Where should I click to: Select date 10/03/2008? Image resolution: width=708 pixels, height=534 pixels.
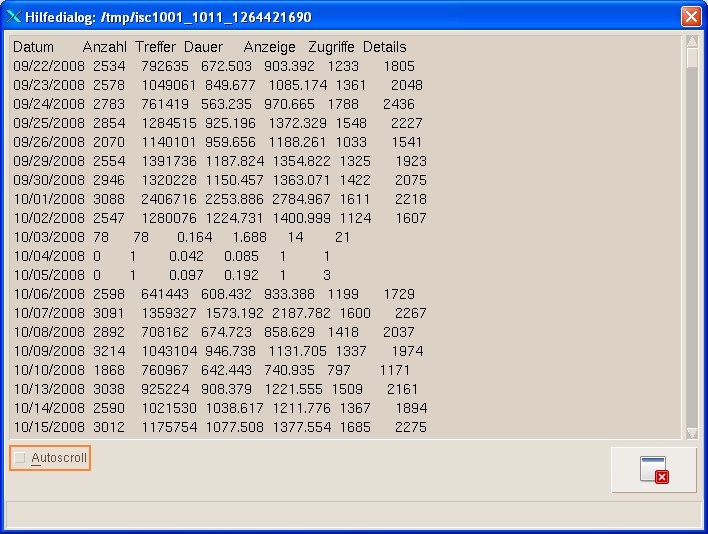click(49, 237)
